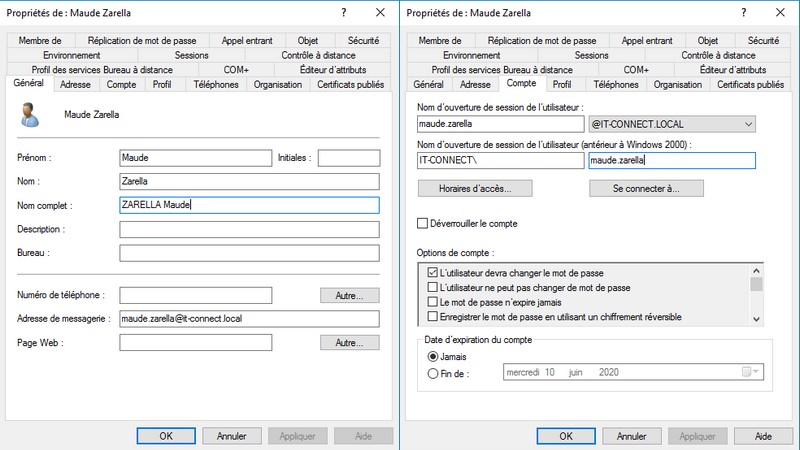Expand the @IT-CONNECT.LOCAL domain suffix dropdown
800x450 pixels.
(748, 124)
